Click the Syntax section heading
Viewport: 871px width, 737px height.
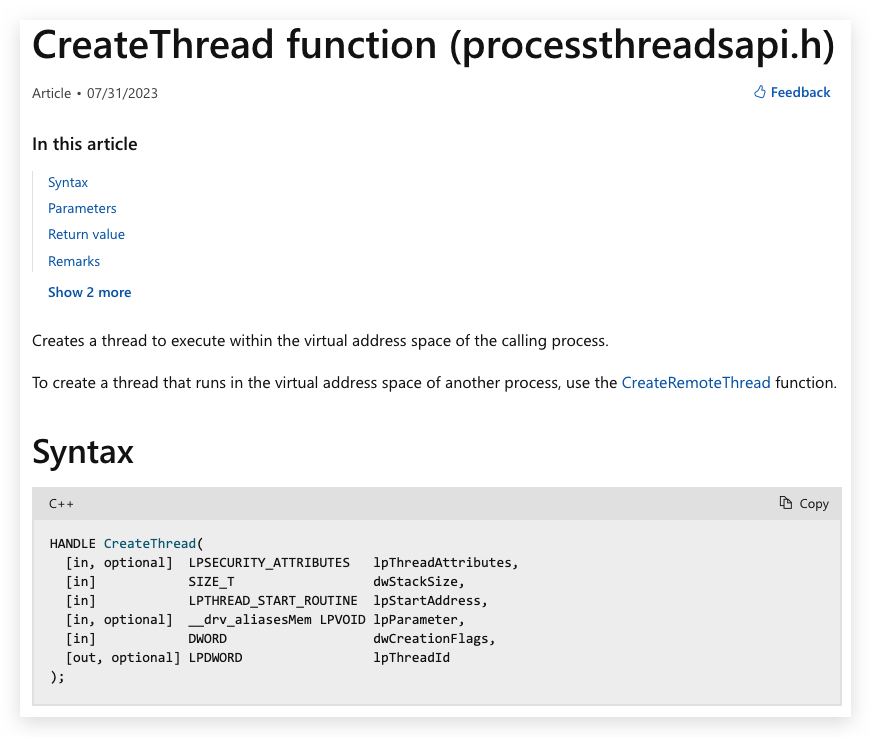[x=83, y=451]
